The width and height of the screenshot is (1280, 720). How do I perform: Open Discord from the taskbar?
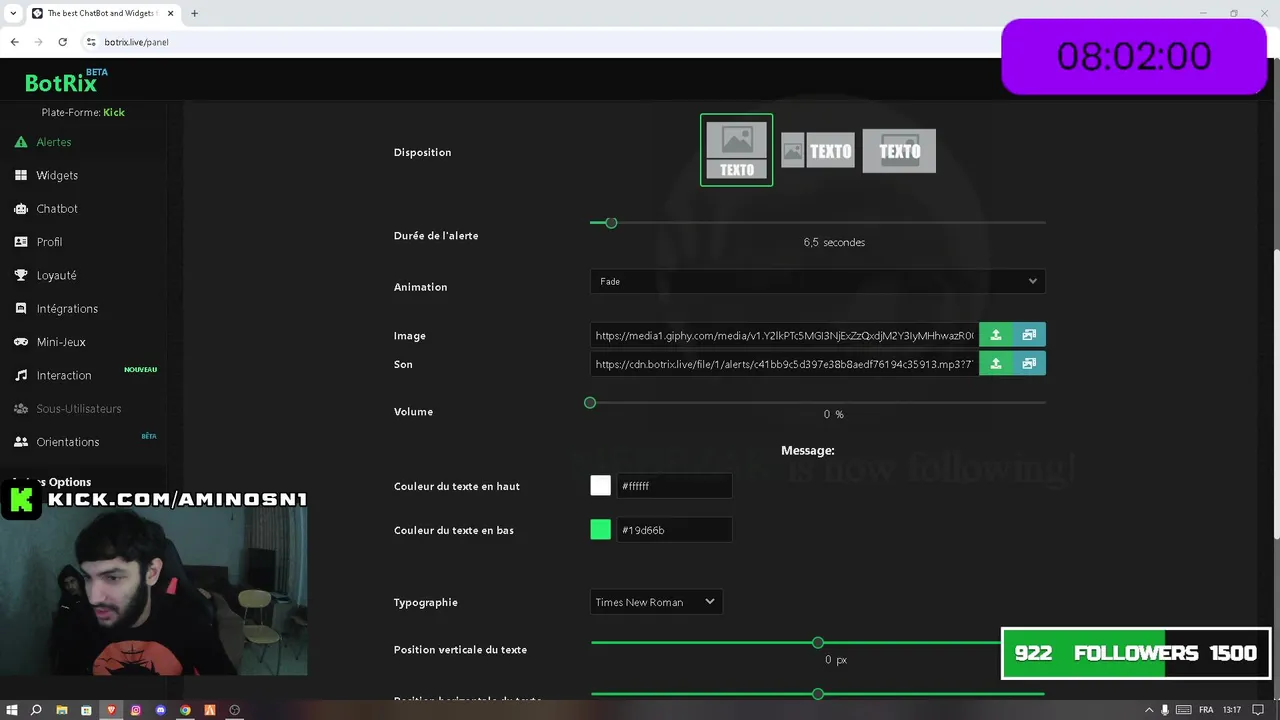point(160,710)
